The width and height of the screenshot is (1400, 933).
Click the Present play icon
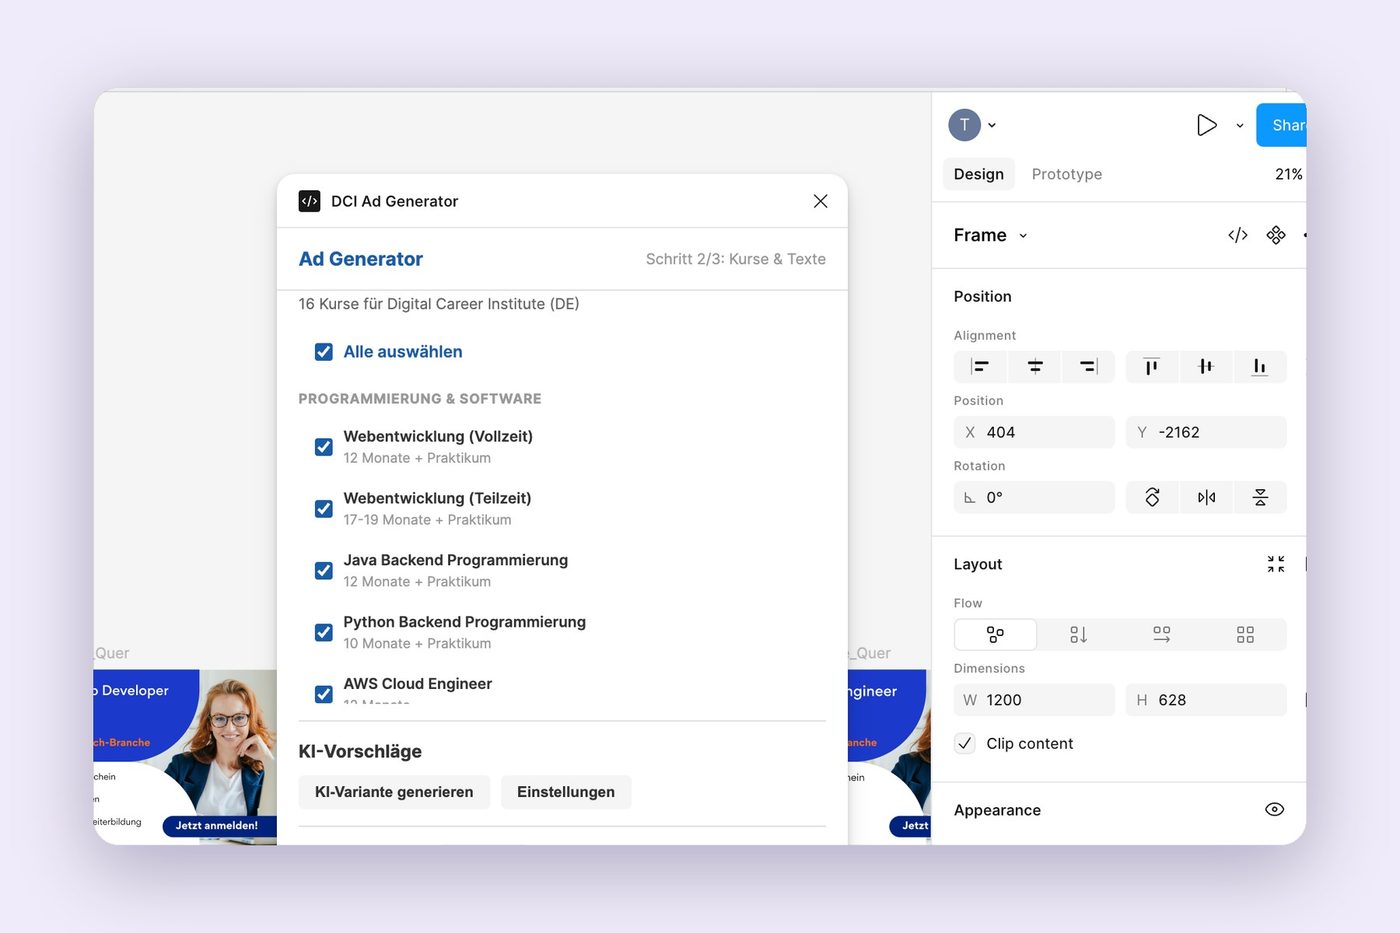(x=1207, y=125)
